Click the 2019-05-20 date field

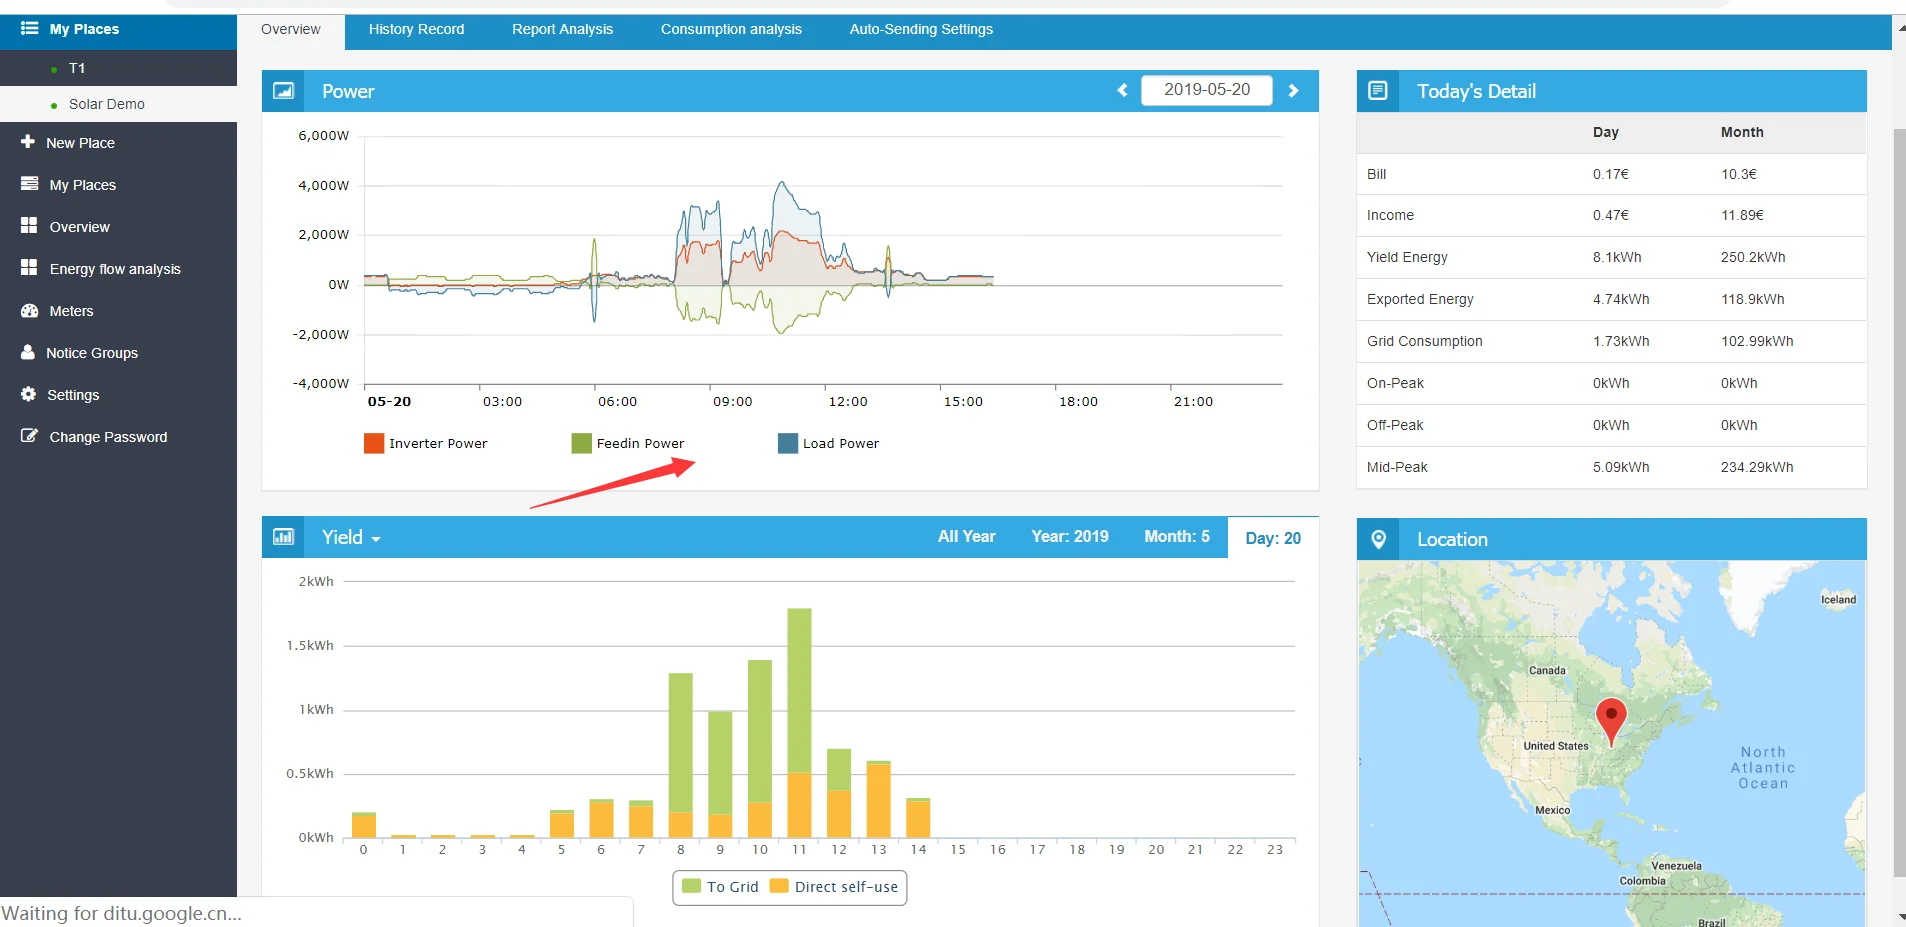click(1206, 90)
